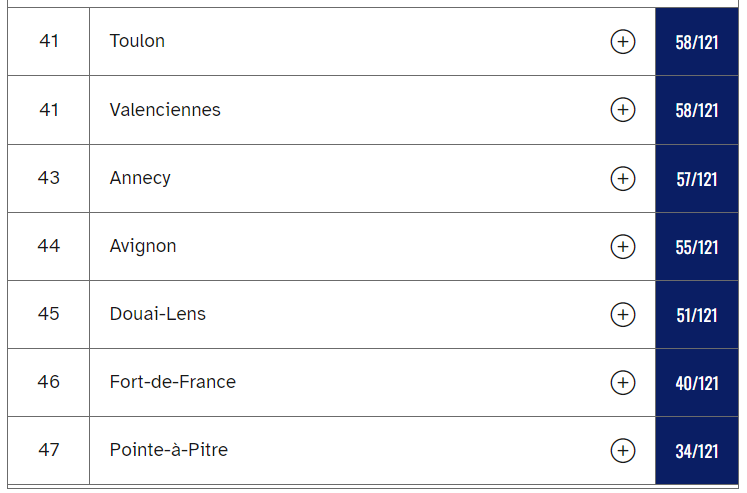The width and height of the screenshot is (747, 493).
Task: Expand the Pointe-à-Pitre row plus icon
Action: point(623,451)
